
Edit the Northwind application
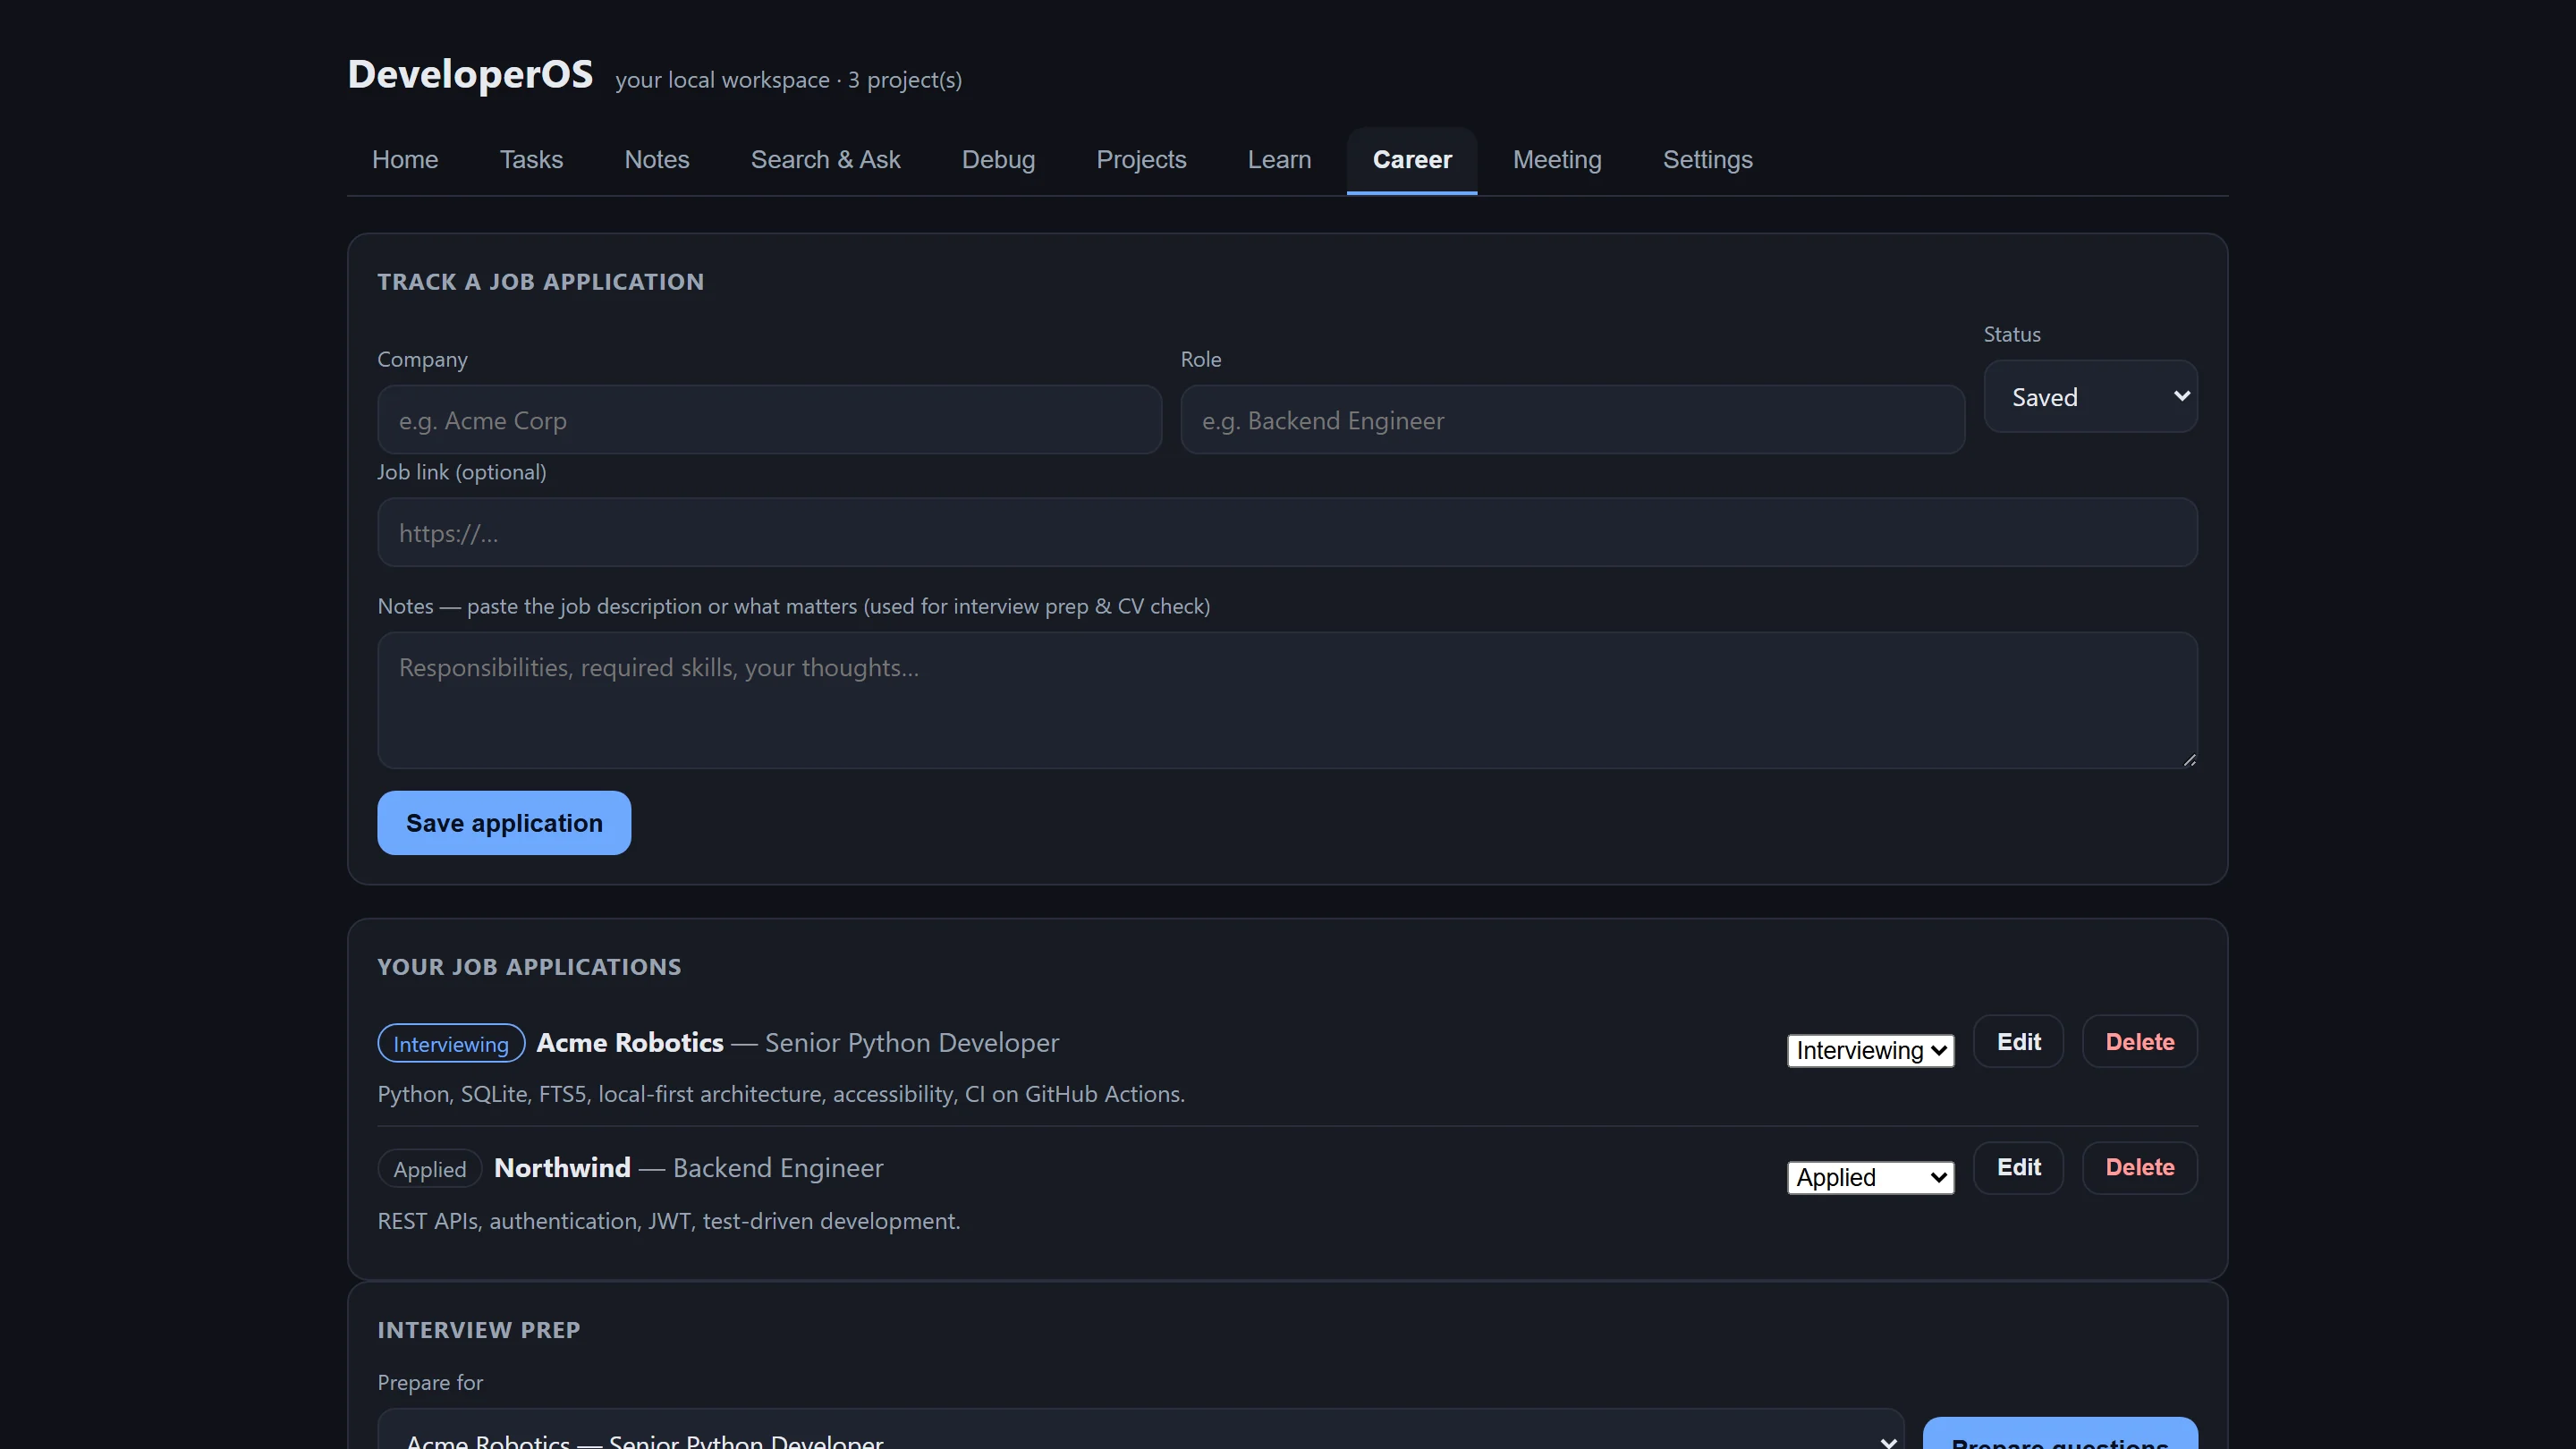click(x=2018, y=1168)
